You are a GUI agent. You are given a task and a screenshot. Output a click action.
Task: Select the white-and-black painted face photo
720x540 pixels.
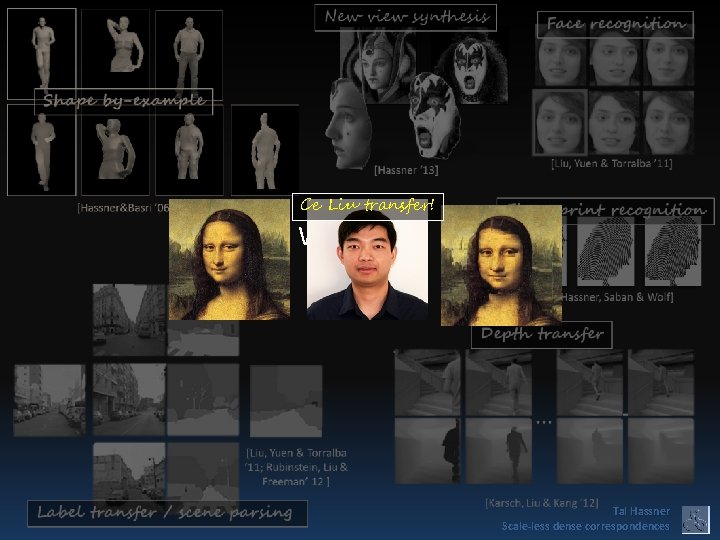point(472,68)
